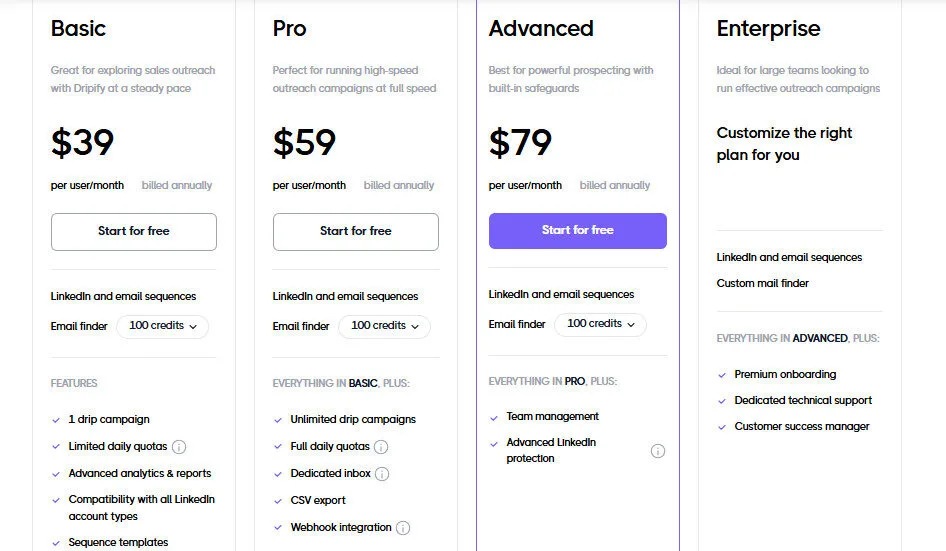The image size is (946, 551).
Task: Click Dedicated technical support feature
Action: pos(803,401)
